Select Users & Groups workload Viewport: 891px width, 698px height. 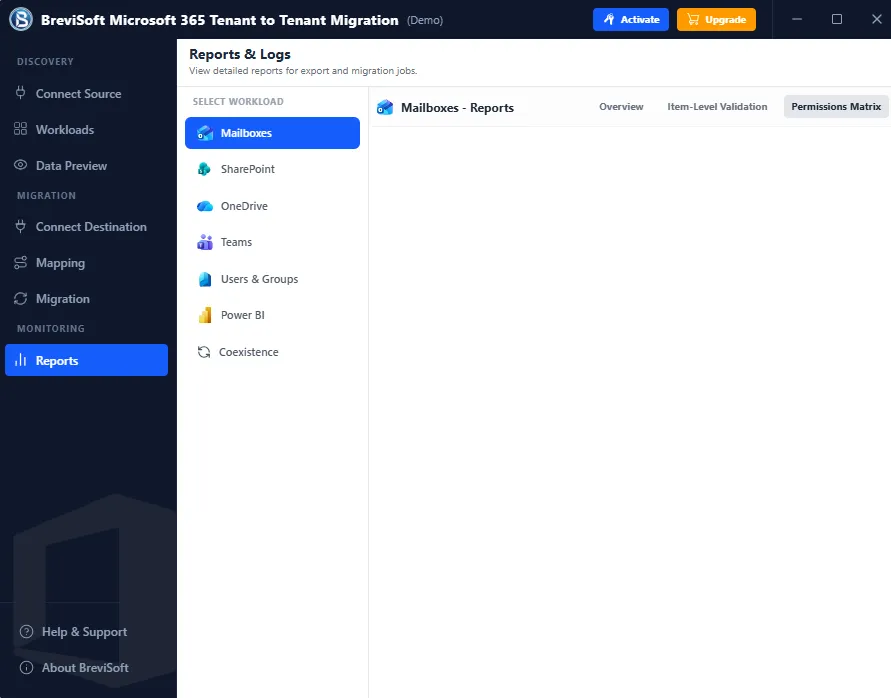click(x=272, y=279)
